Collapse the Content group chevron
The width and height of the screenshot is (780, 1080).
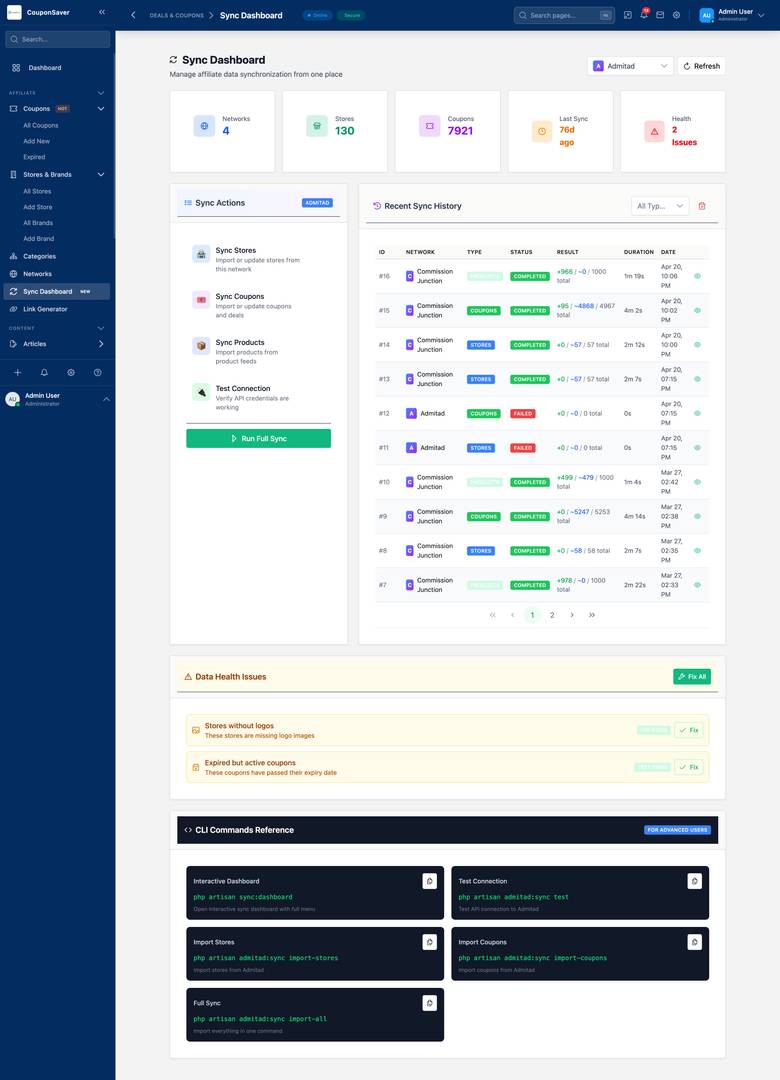[x=101, y=328]
